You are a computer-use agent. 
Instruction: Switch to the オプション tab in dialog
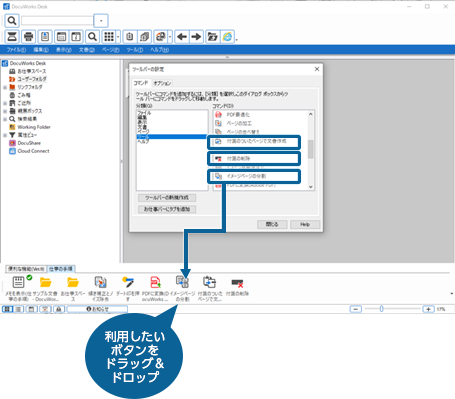(162, 83)
